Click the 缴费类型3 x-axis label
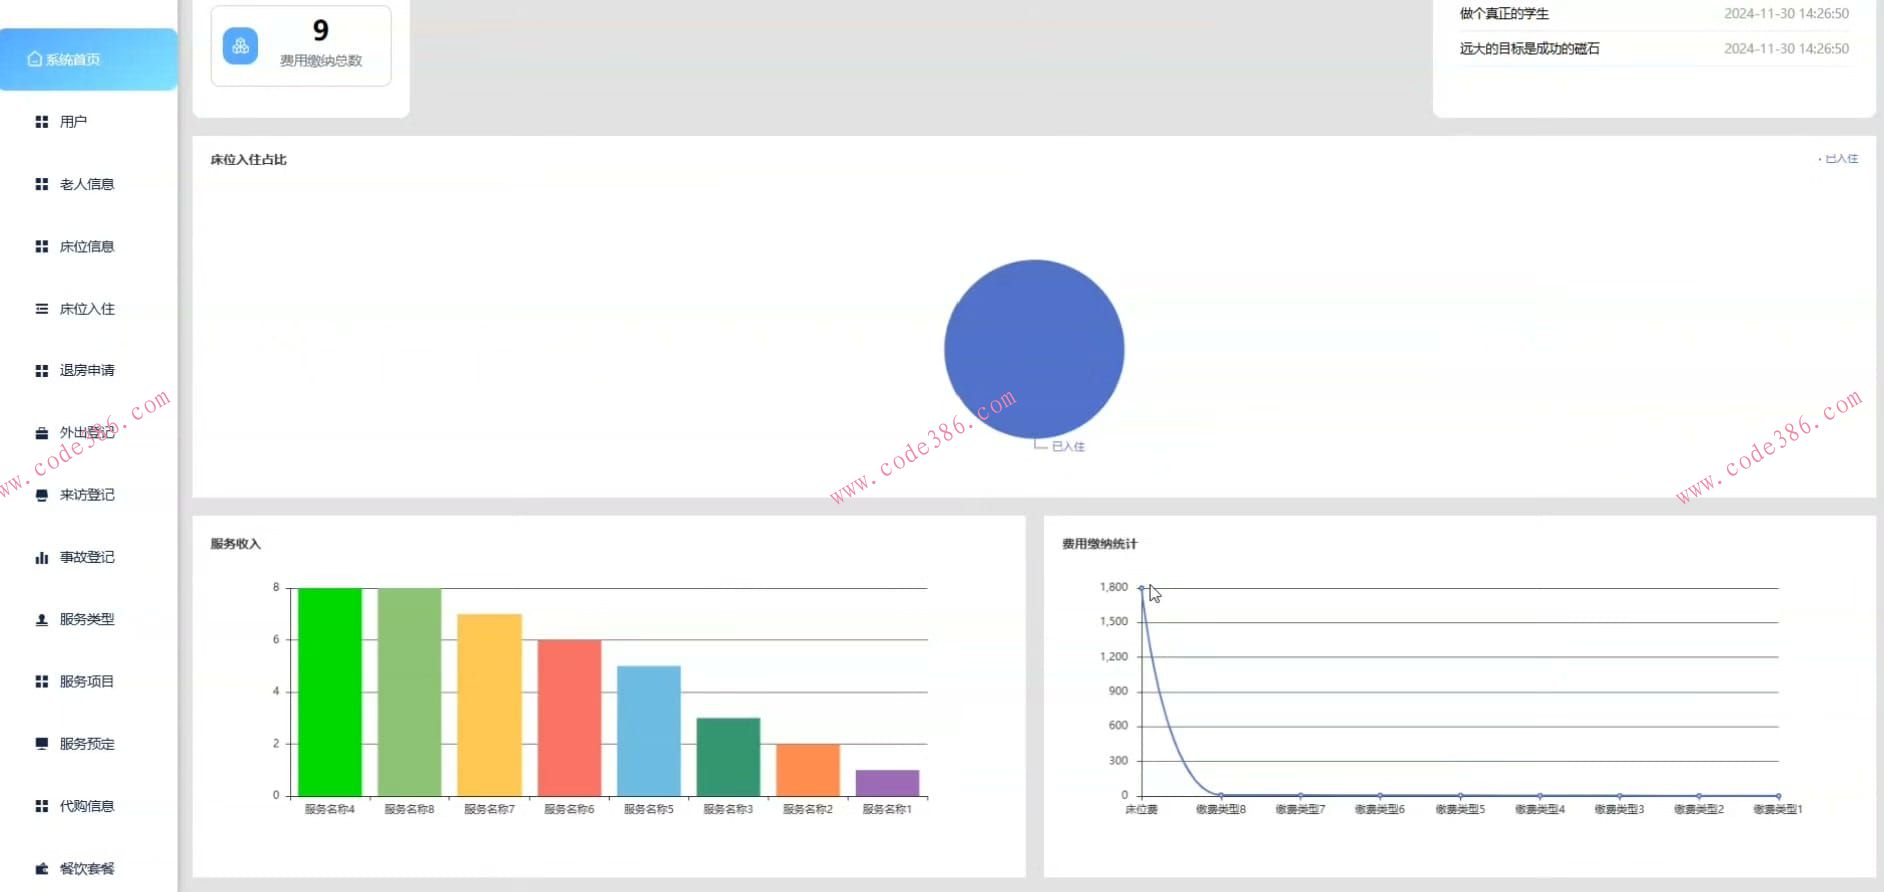This screenshot has width=1884, height=892. (1619, 809)
